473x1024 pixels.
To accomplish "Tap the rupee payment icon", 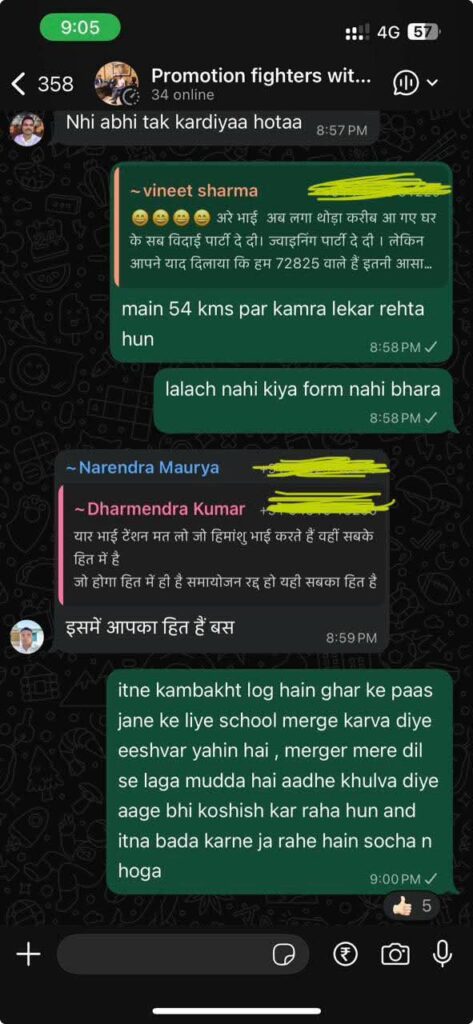I will (x=345, y=955).
